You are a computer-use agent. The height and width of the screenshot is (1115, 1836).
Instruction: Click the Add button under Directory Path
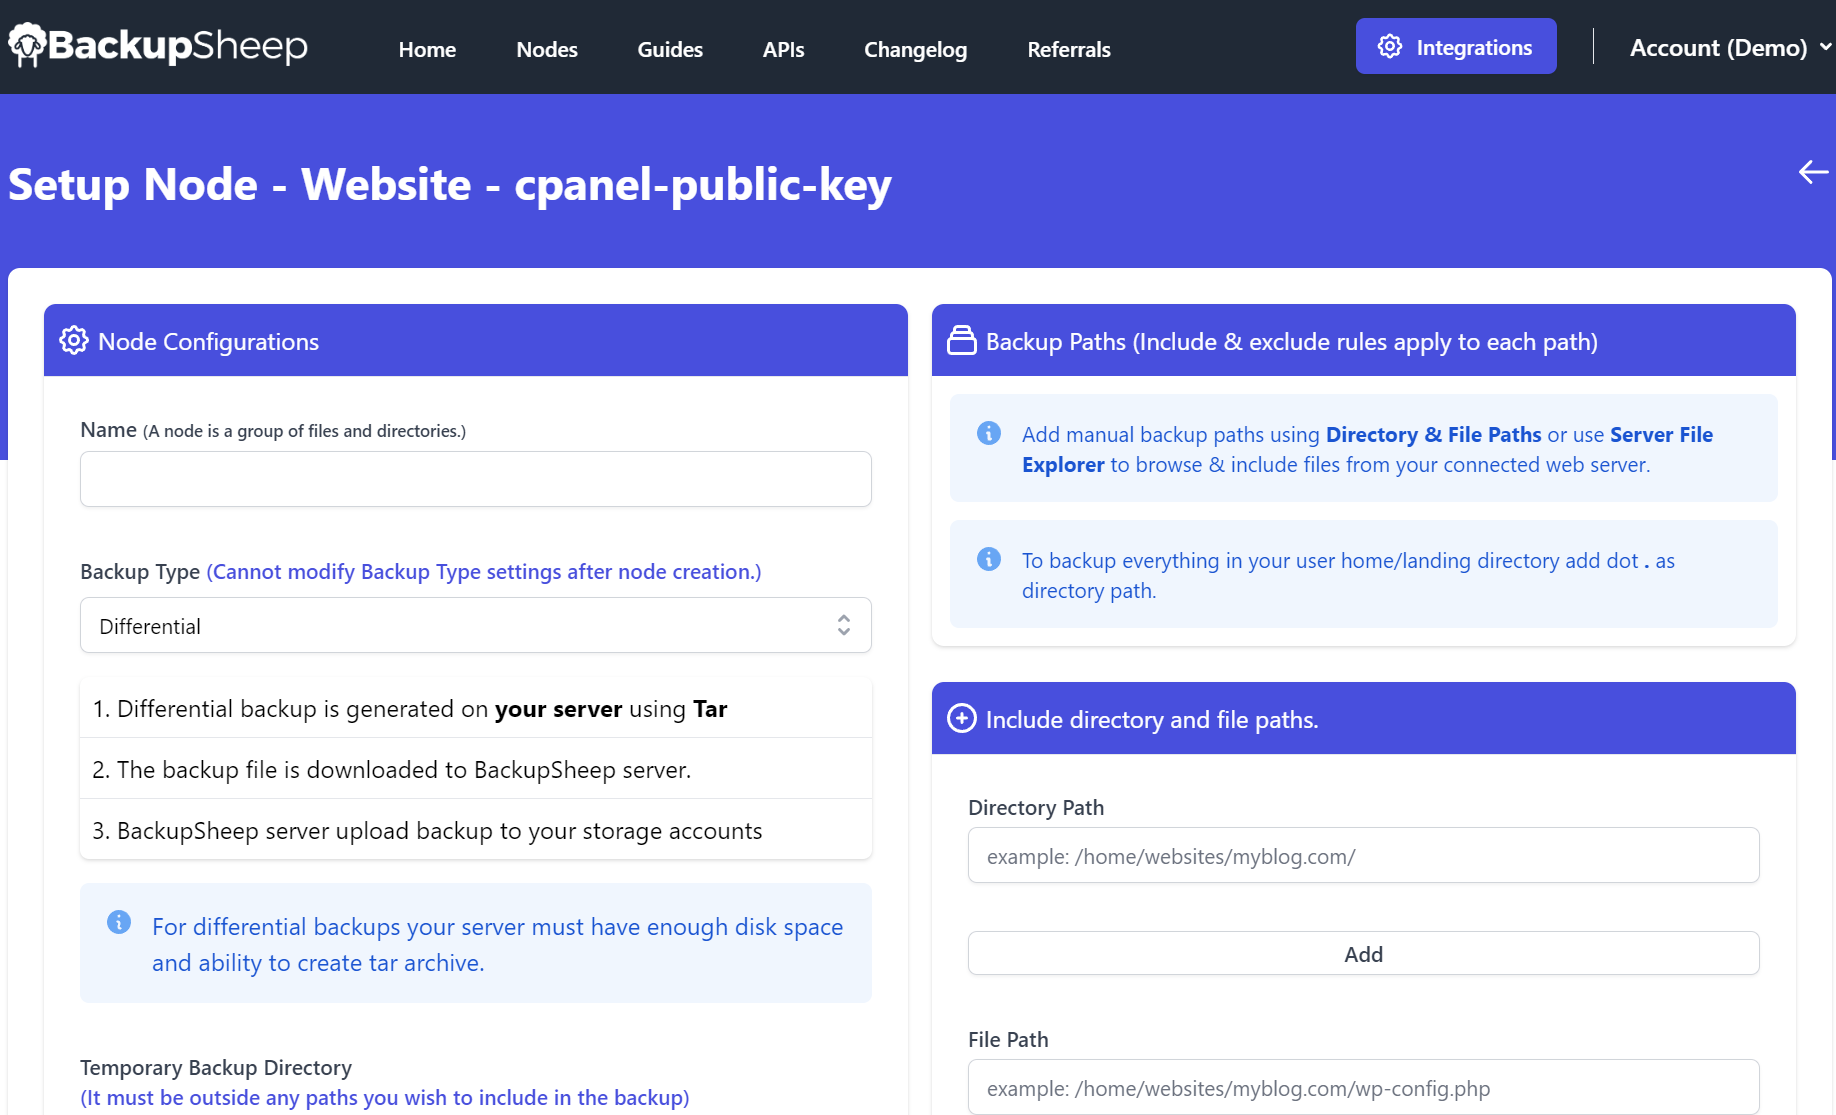(1364, 953)
